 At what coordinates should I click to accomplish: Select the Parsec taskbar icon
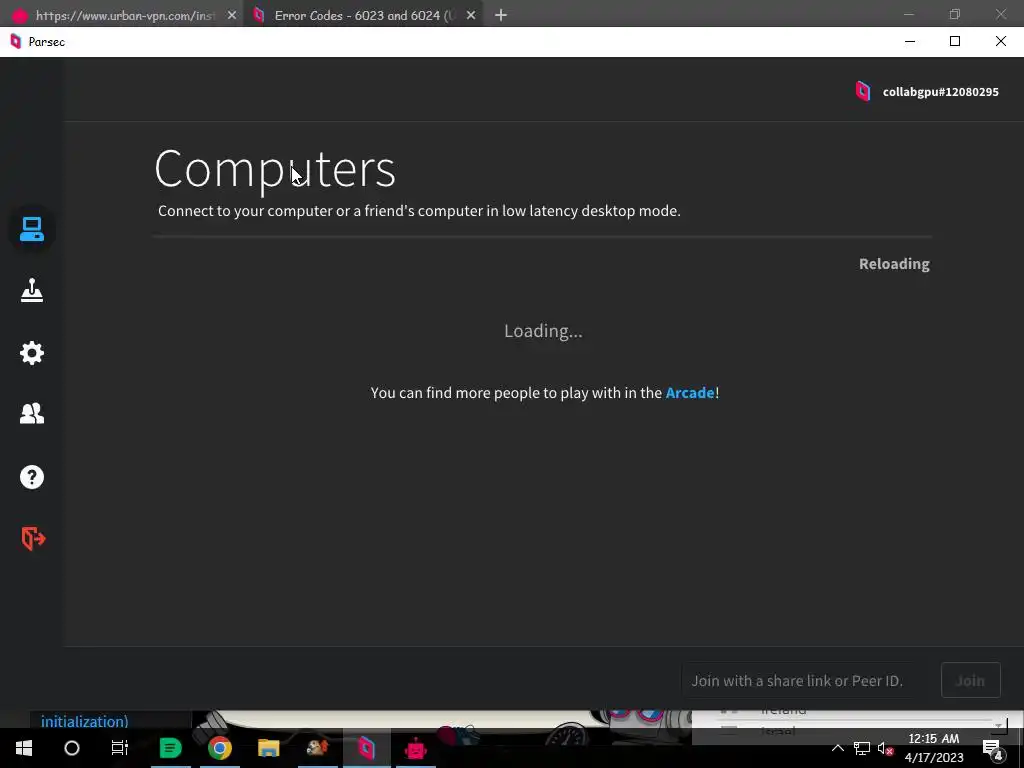(366, 748)
